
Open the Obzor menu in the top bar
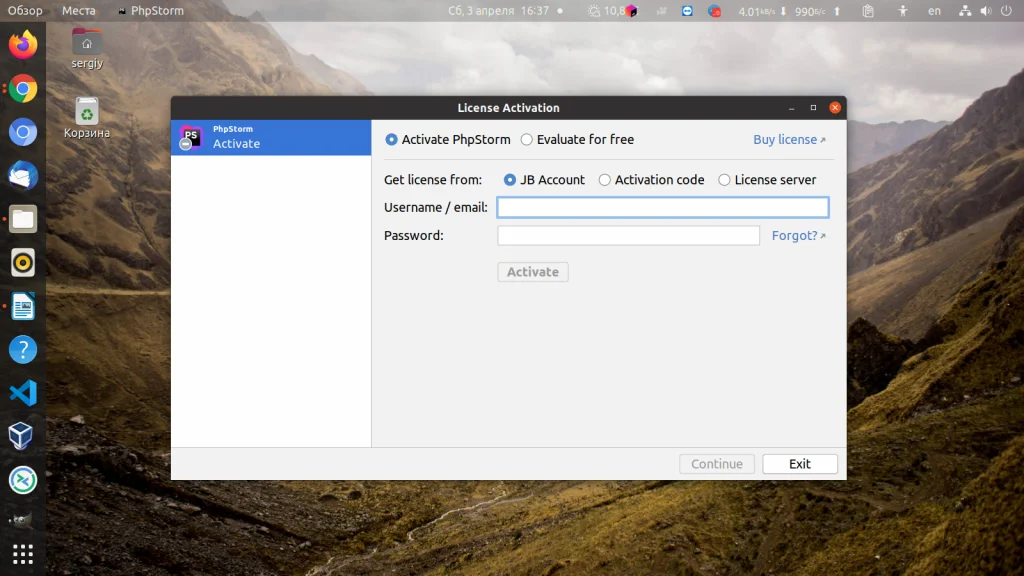[x=23, y=10]
